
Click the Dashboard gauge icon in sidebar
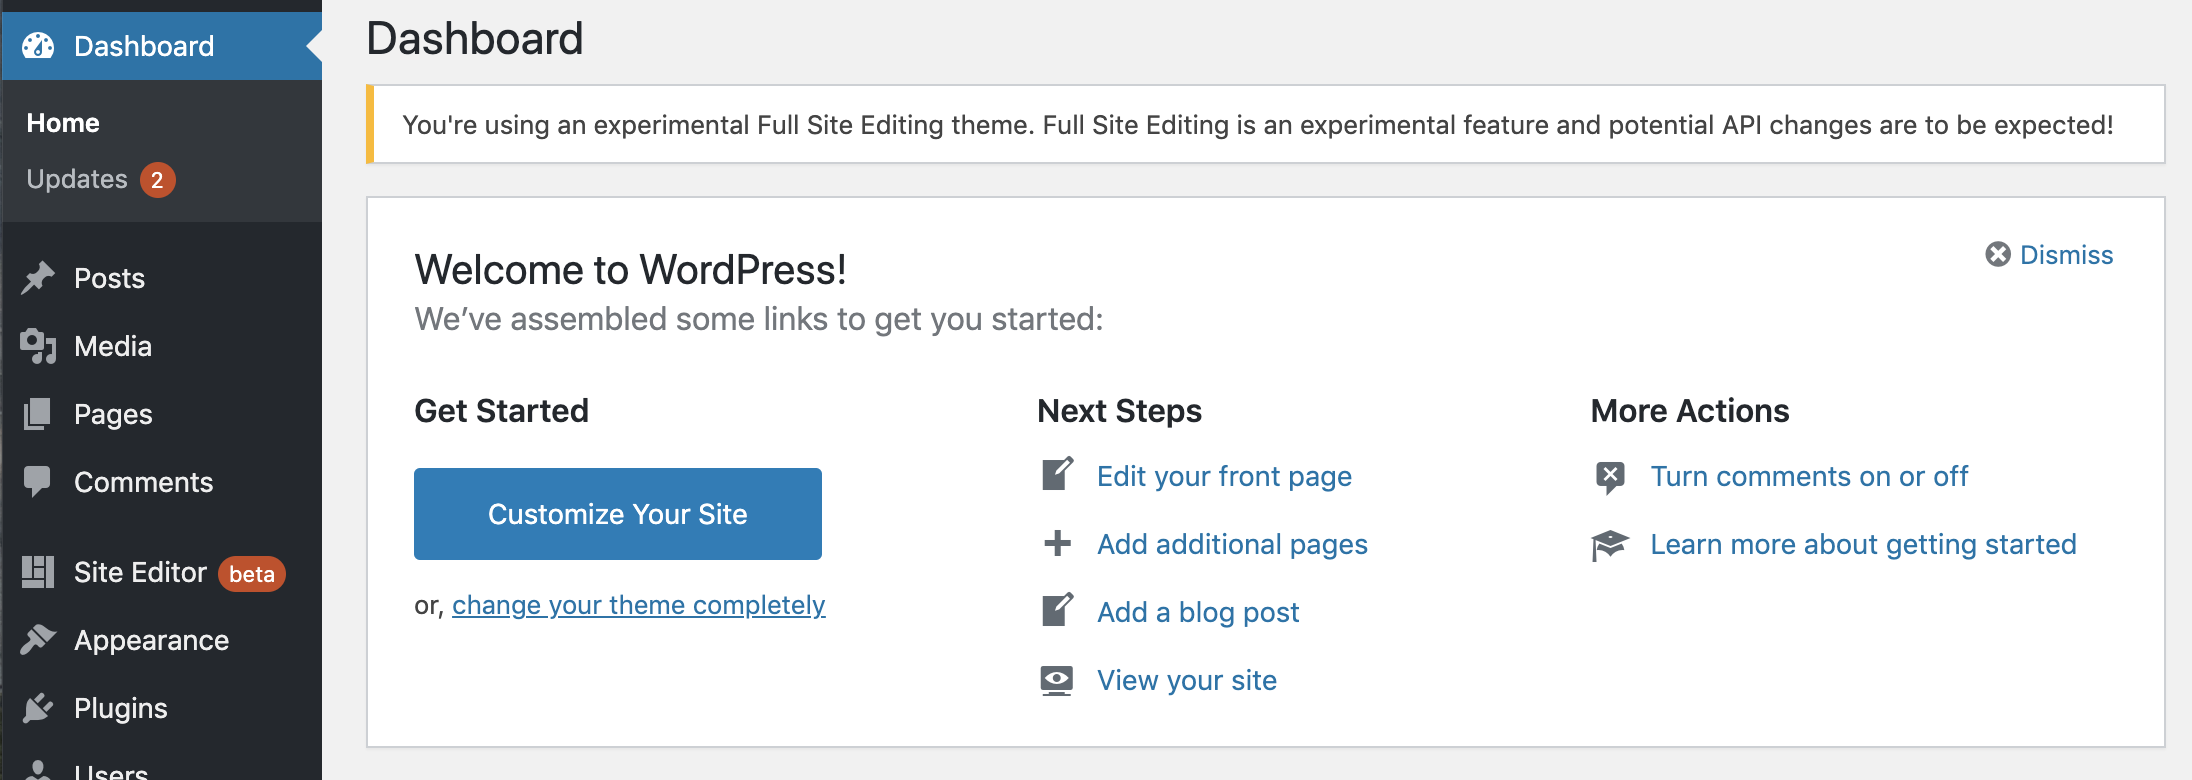point(38,46)
